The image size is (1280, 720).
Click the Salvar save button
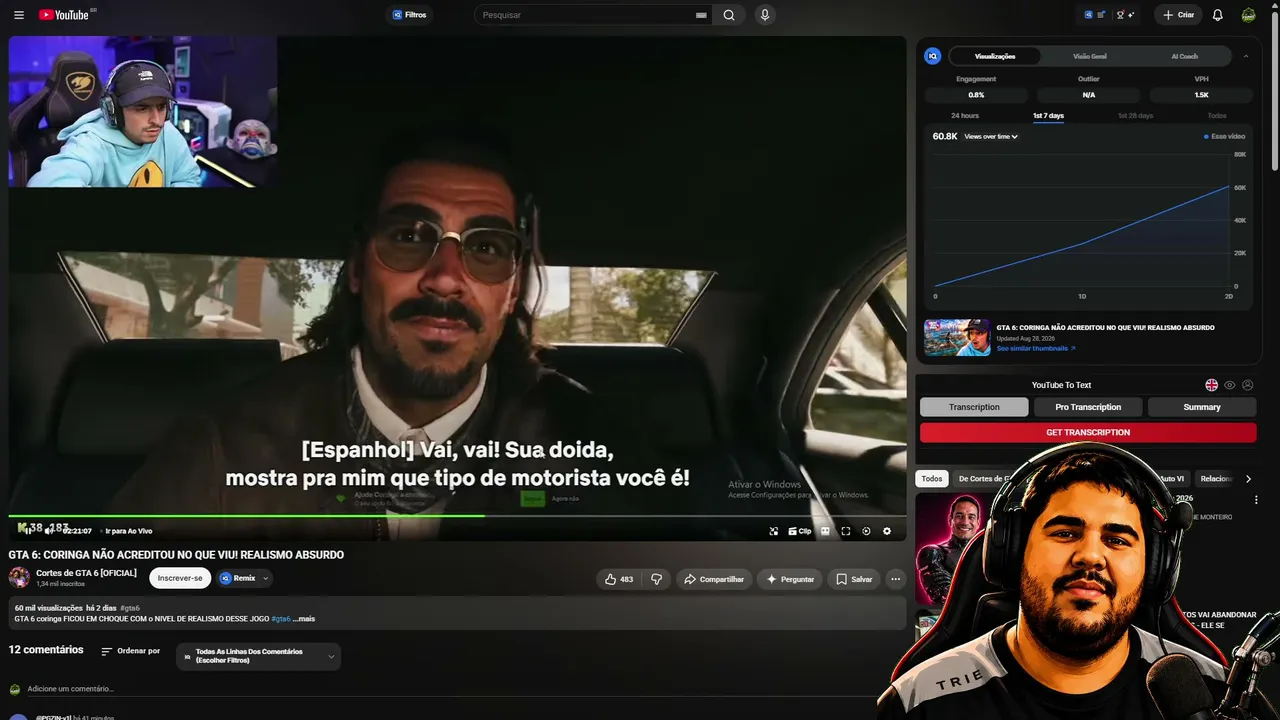pyautogui.click(x=854, y=579)
